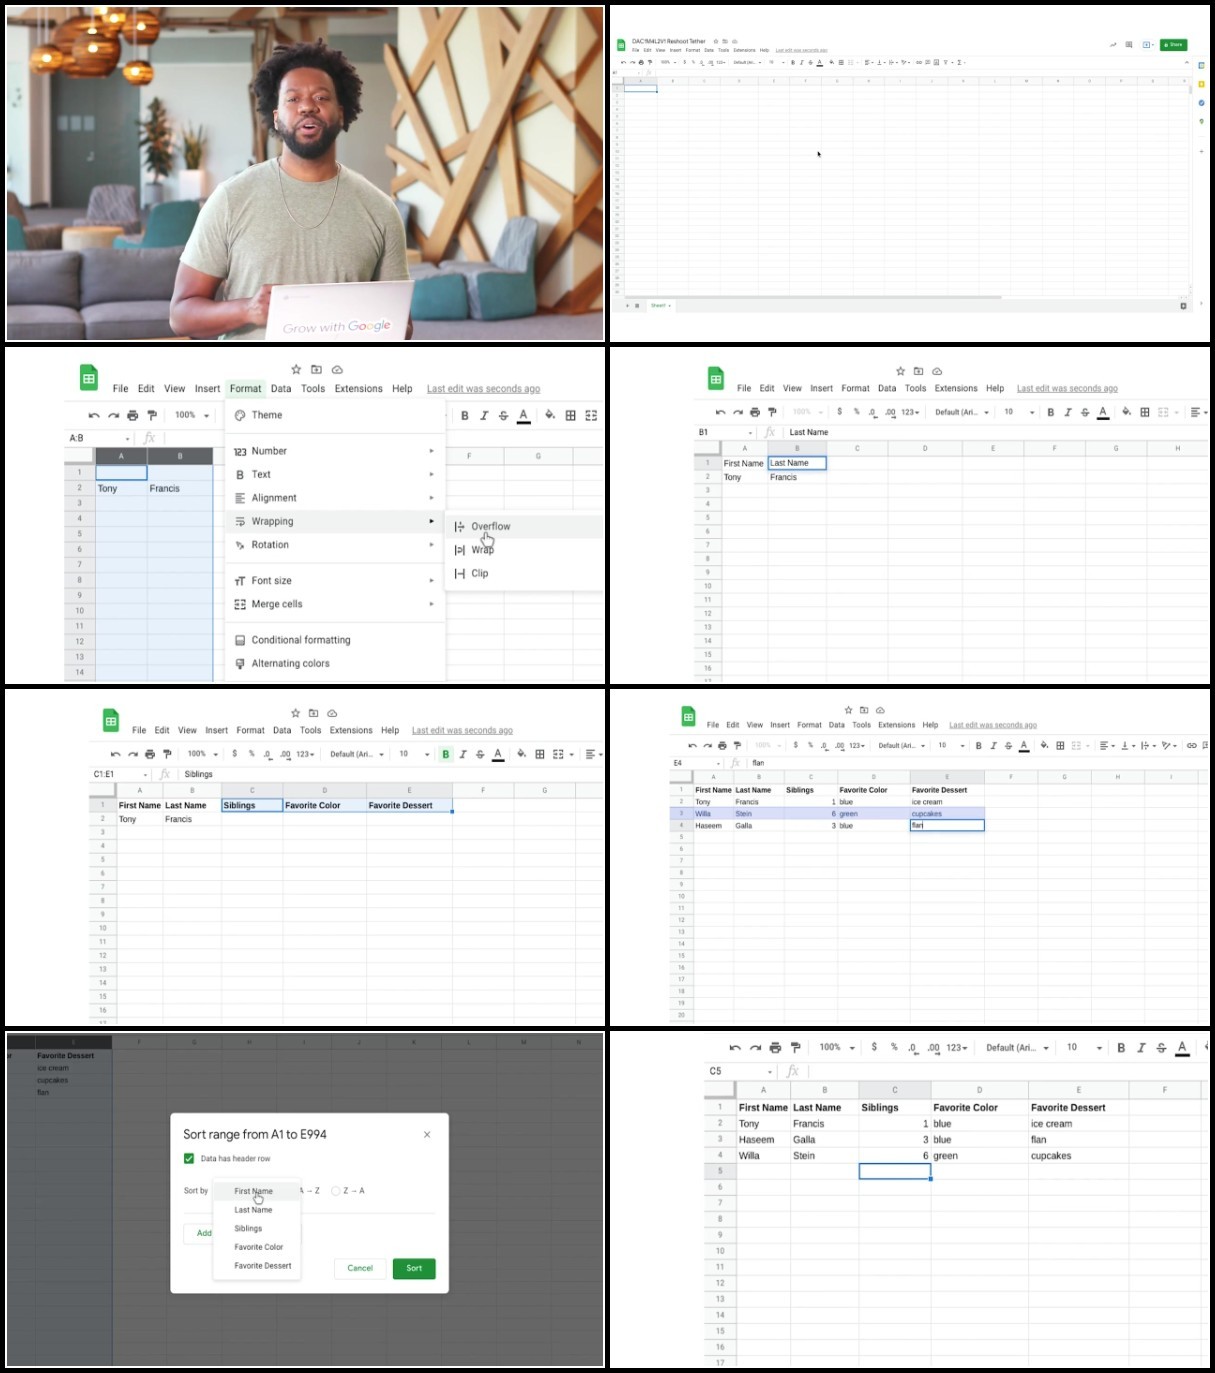Image resolution: width=1215 pixels, height=1373 pixels.
Task: Click Cancel in the Sort range dialog
Action: (x=360, y=1268)
